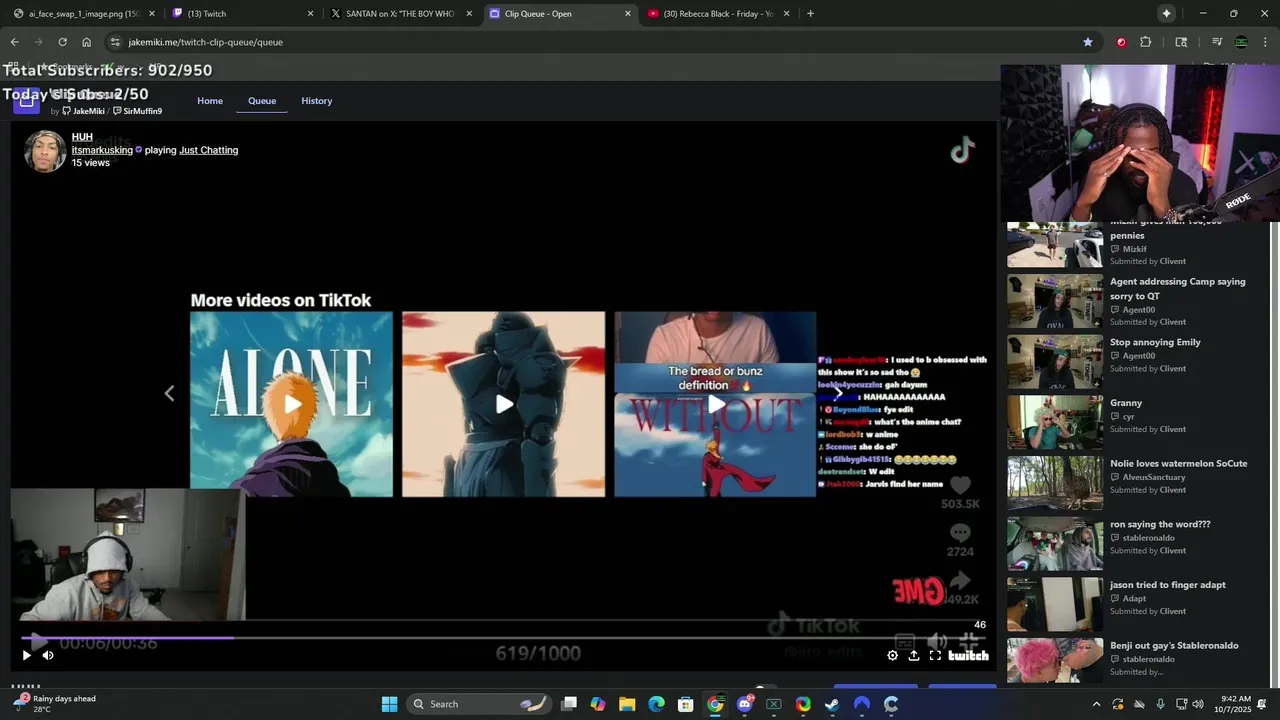The width and height of the screenshot is (1280, 720).
Task: Open the HUH clip title link
Action: click(x=82, y=137)
